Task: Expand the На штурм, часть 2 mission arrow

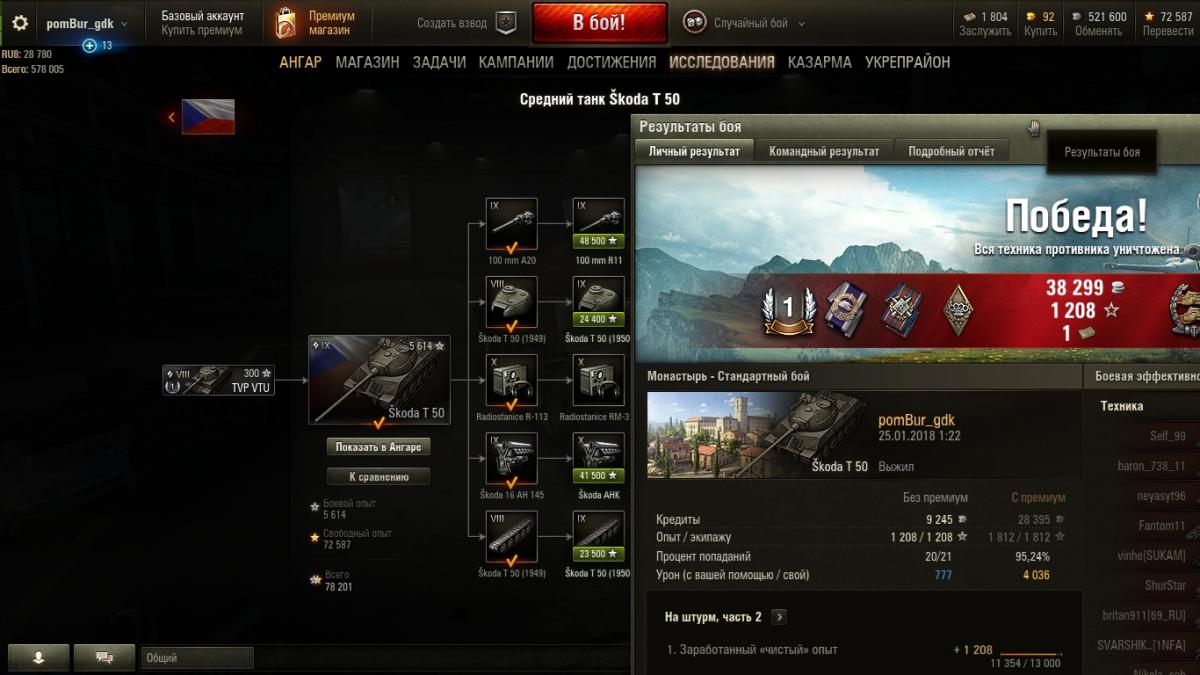Action: tap(780, 617)
